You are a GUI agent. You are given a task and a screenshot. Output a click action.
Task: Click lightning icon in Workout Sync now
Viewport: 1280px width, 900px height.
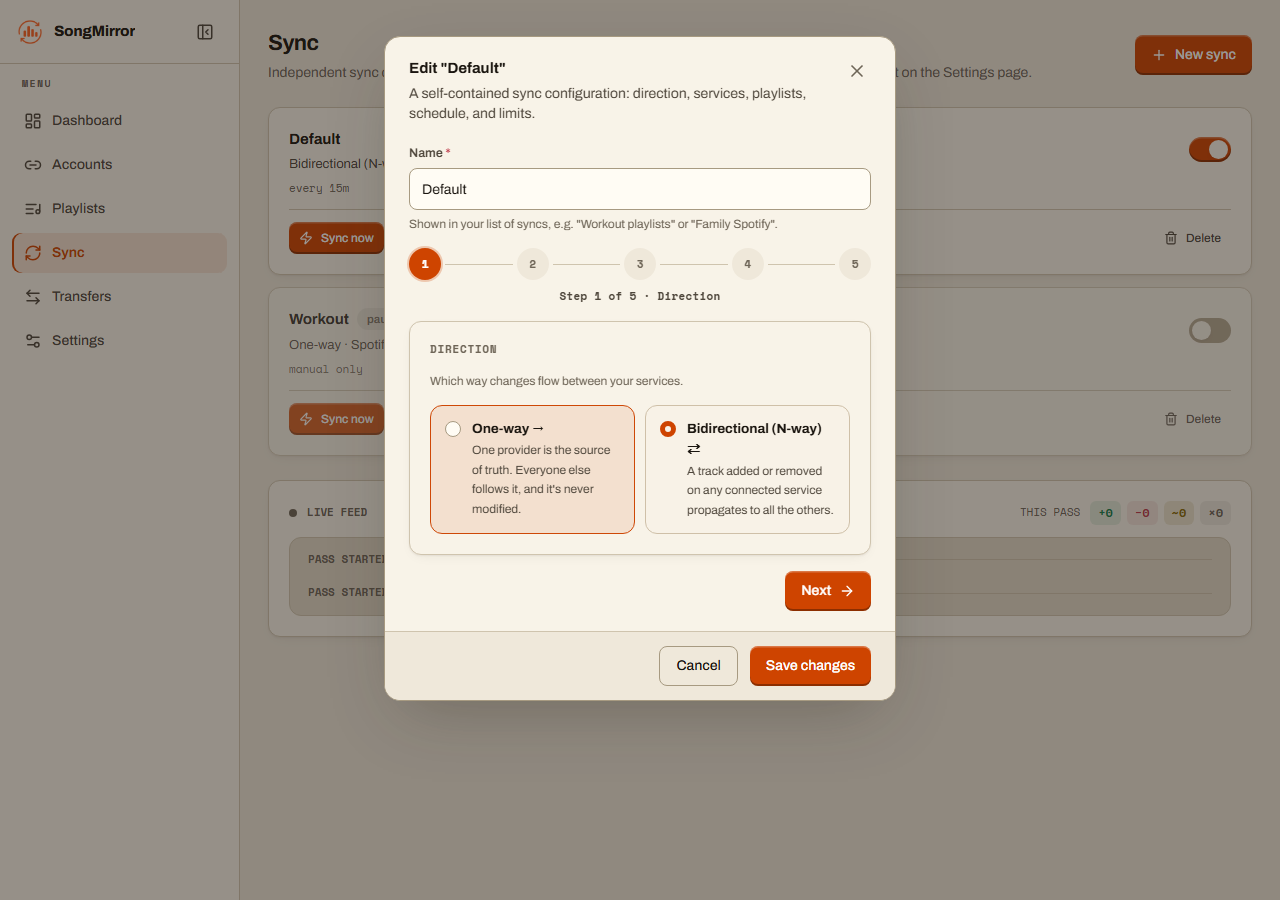(x=307, y=419)
